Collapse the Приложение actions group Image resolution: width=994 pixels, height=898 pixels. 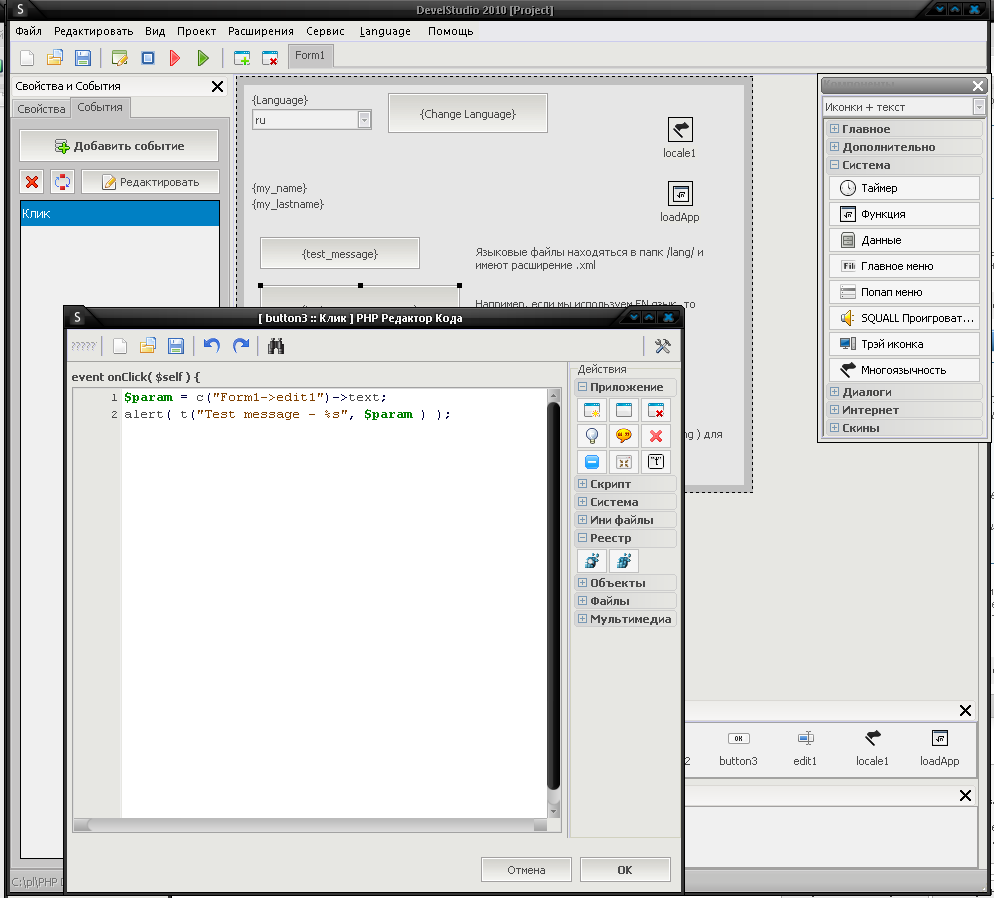pos(583,387)
